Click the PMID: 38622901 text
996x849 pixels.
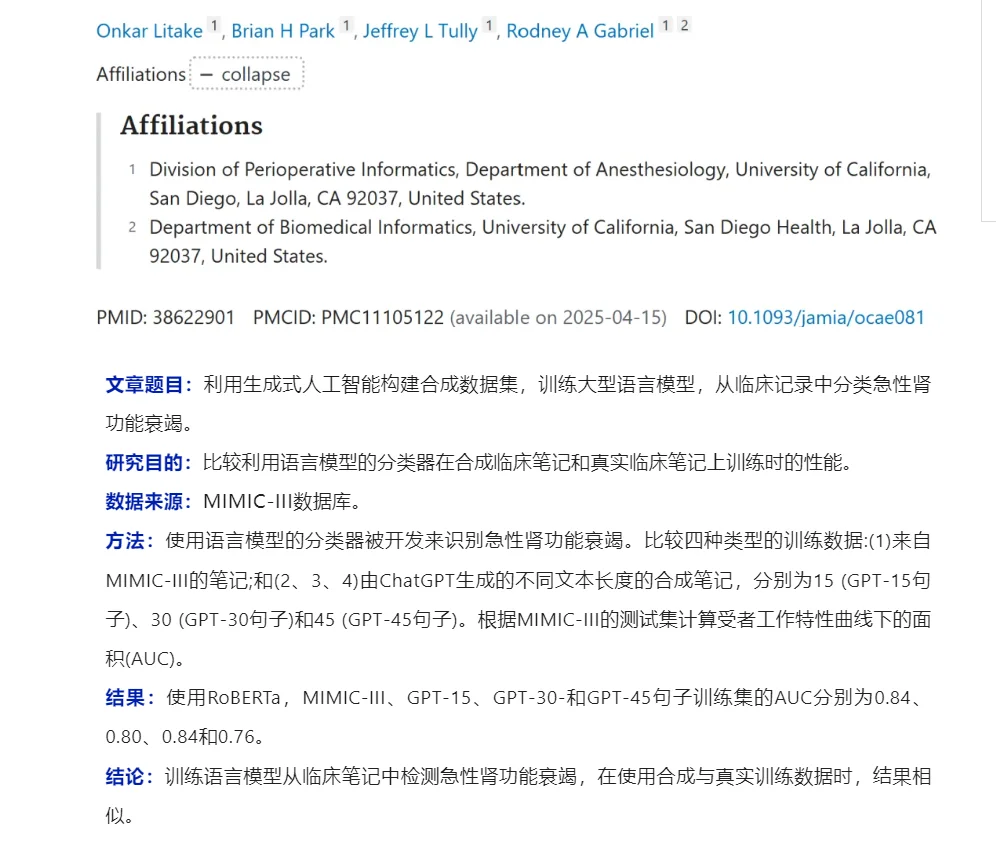166,317
